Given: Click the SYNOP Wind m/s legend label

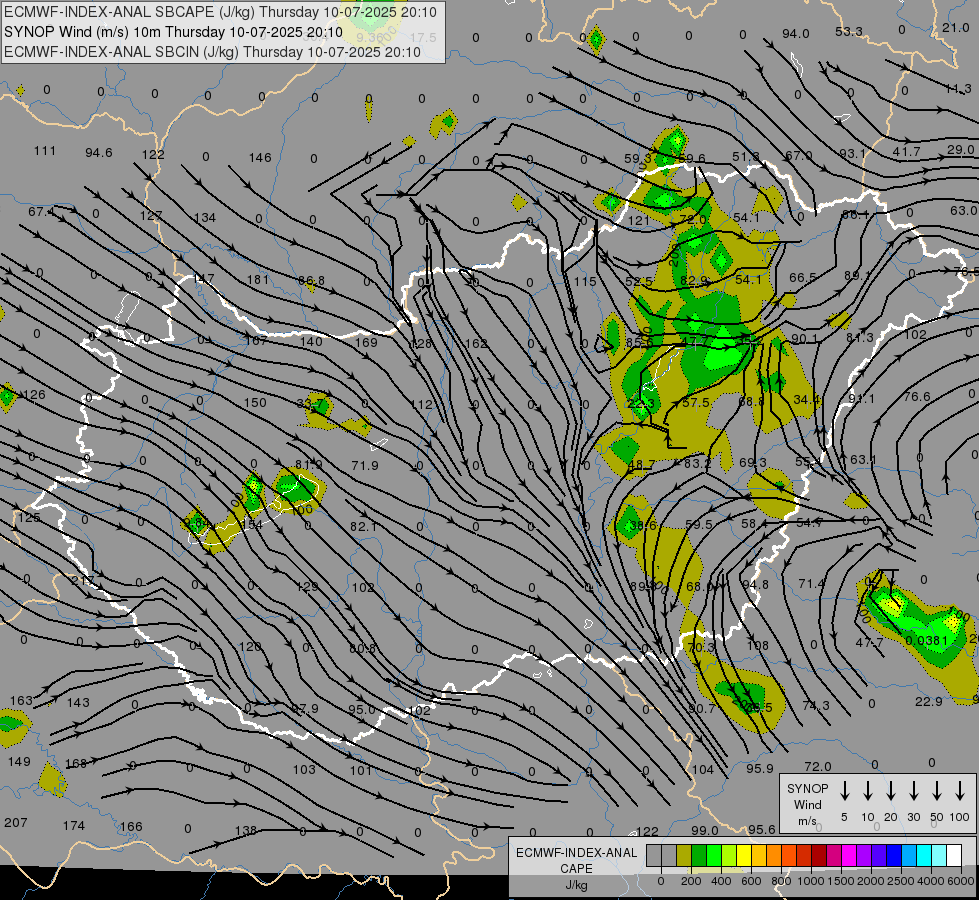Looking at the screenshot, I should tap(807, 804).
